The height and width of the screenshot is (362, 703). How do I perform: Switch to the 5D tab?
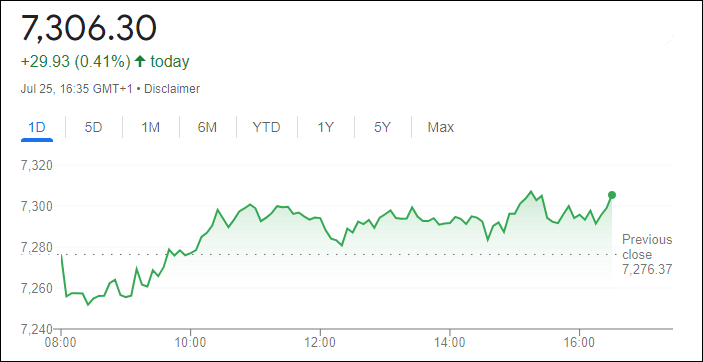click(x=94, y=127)
